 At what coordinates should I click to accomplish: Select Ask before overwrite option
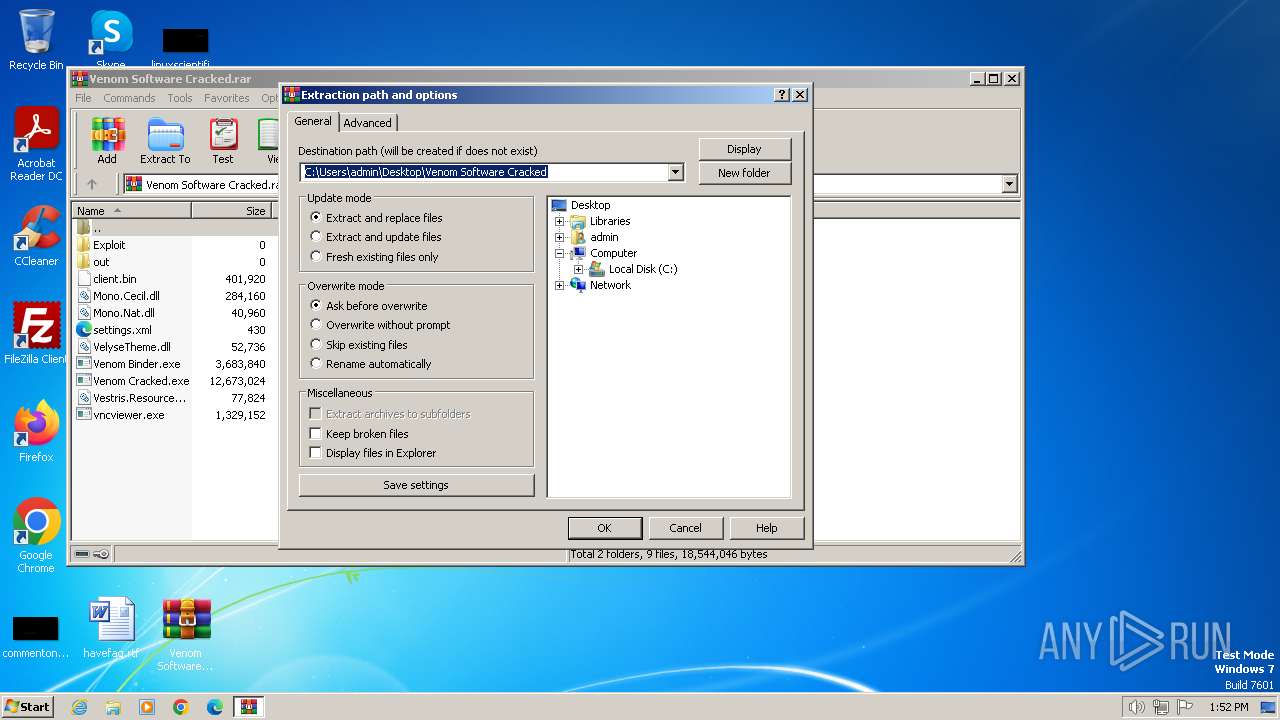368,306
